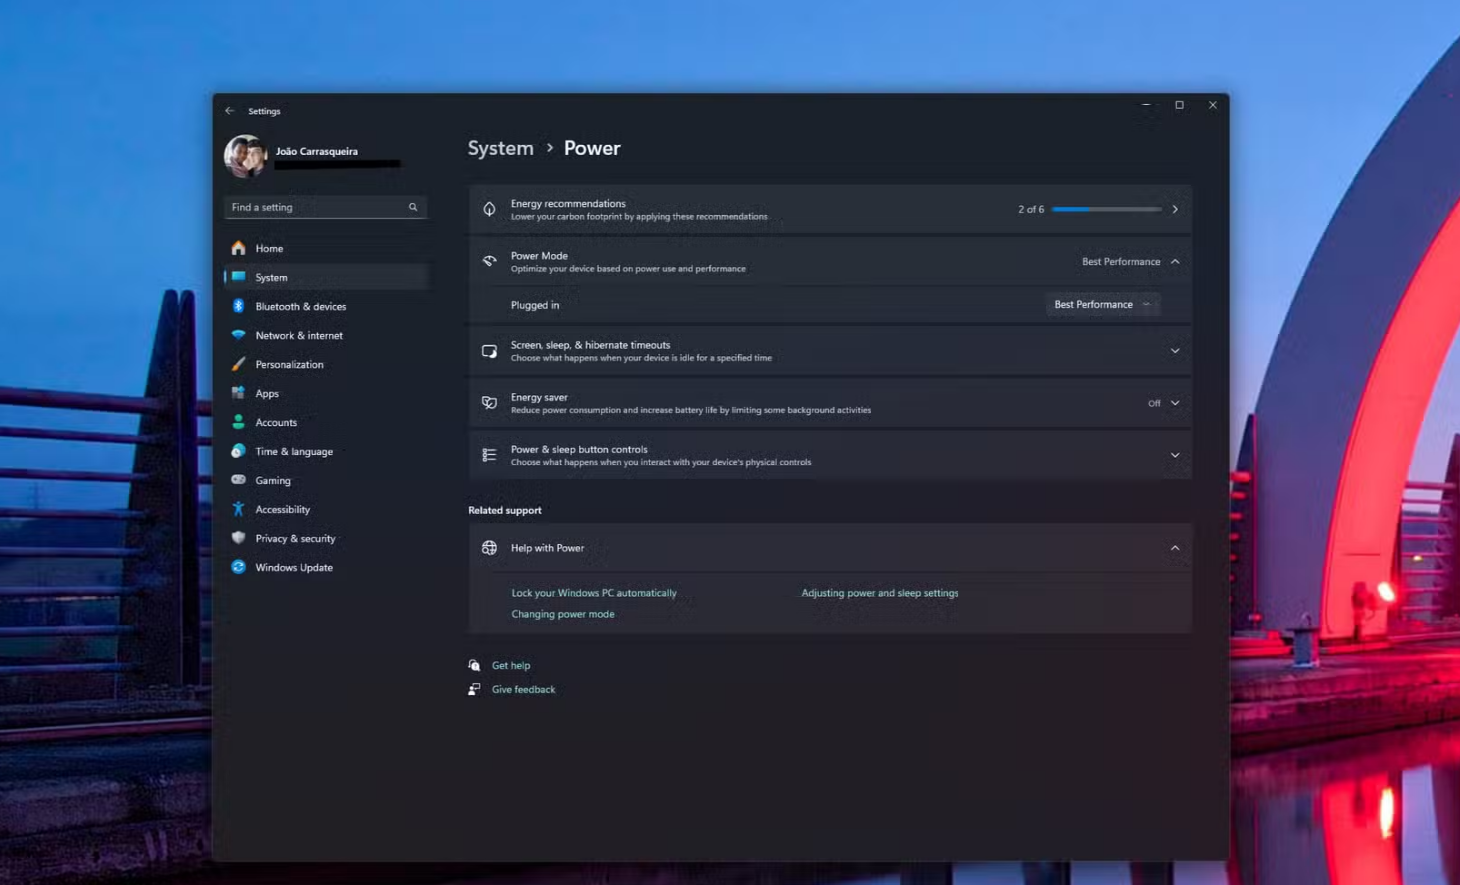Click the Network wifi icon in sidebar
Viewport: 1460px width, 885px height.
(x=238, y=335)
